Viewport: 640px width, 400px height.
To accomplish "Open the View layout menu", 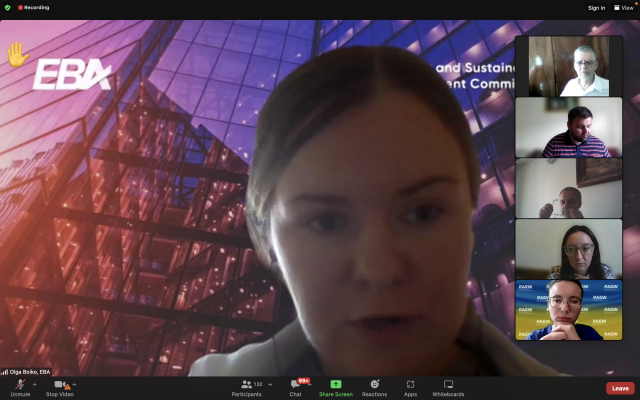I will [x=624, y=8].
